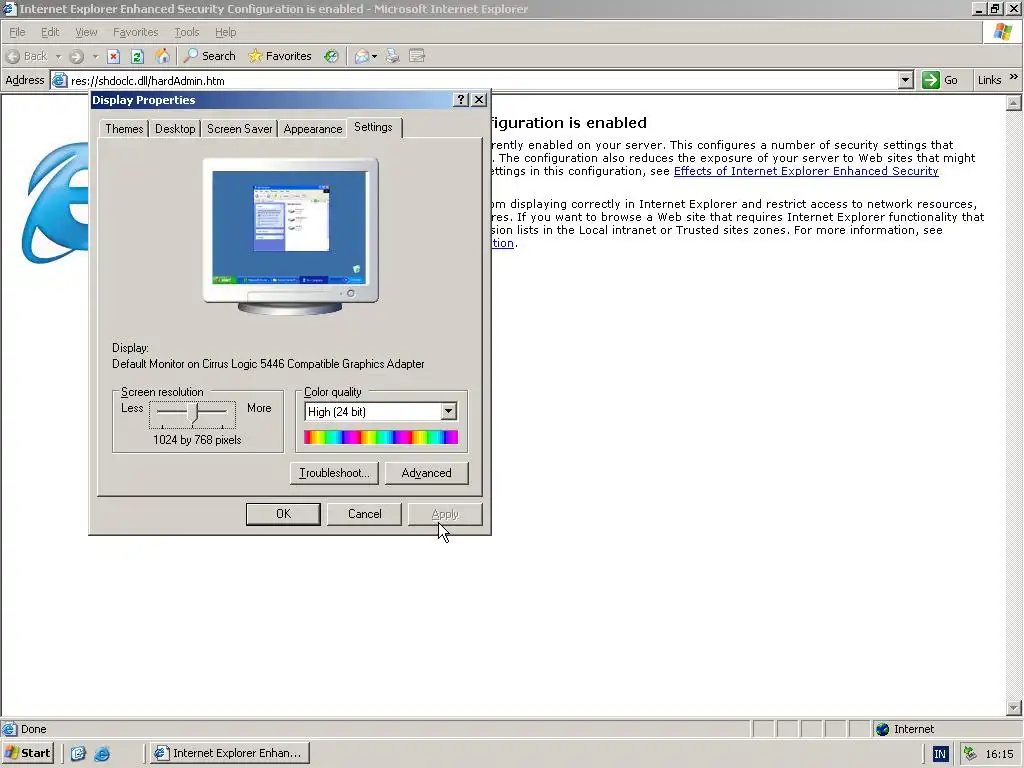Click the Stop loading icon
Image resolution: width=1024 pixels, height=768 pixels.
click(113, 56)
